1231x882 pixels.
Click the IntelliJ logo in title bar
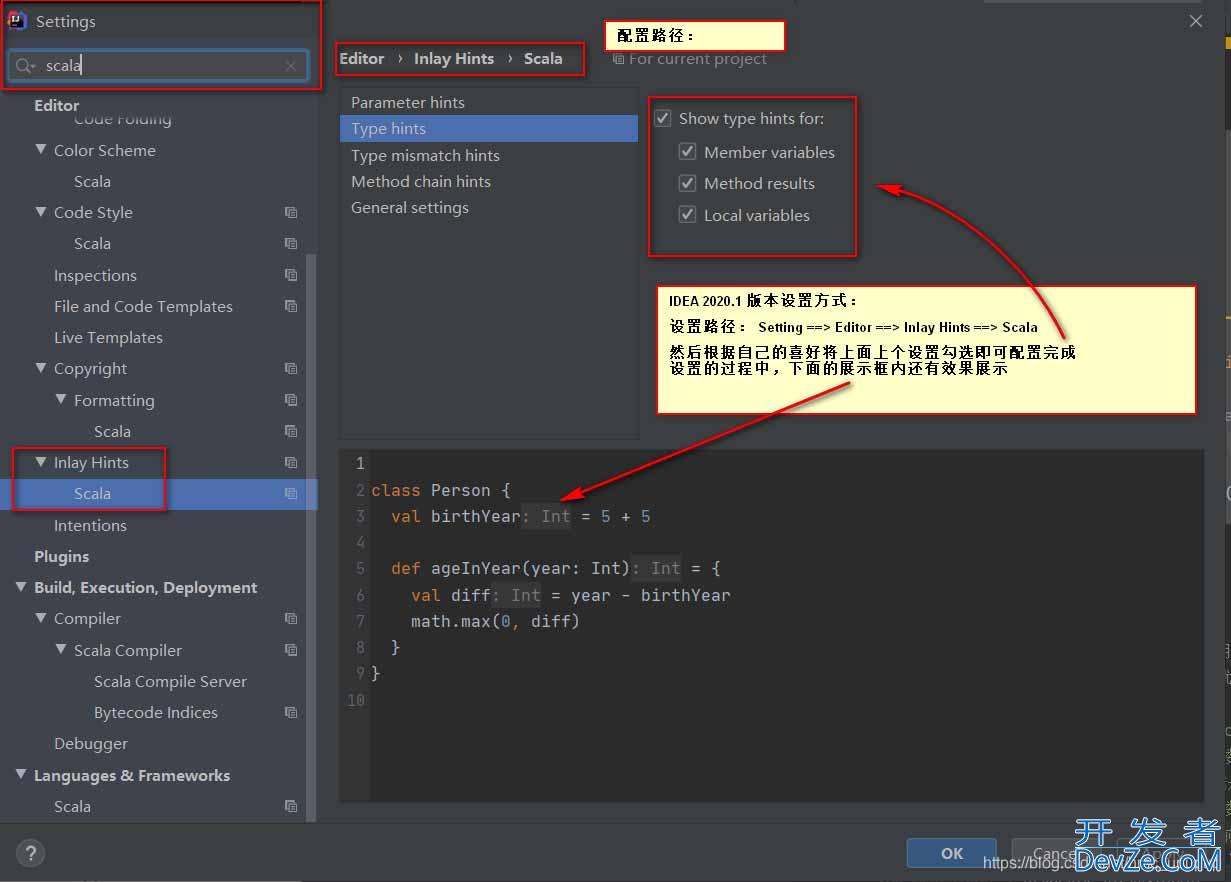coord(17,20)
